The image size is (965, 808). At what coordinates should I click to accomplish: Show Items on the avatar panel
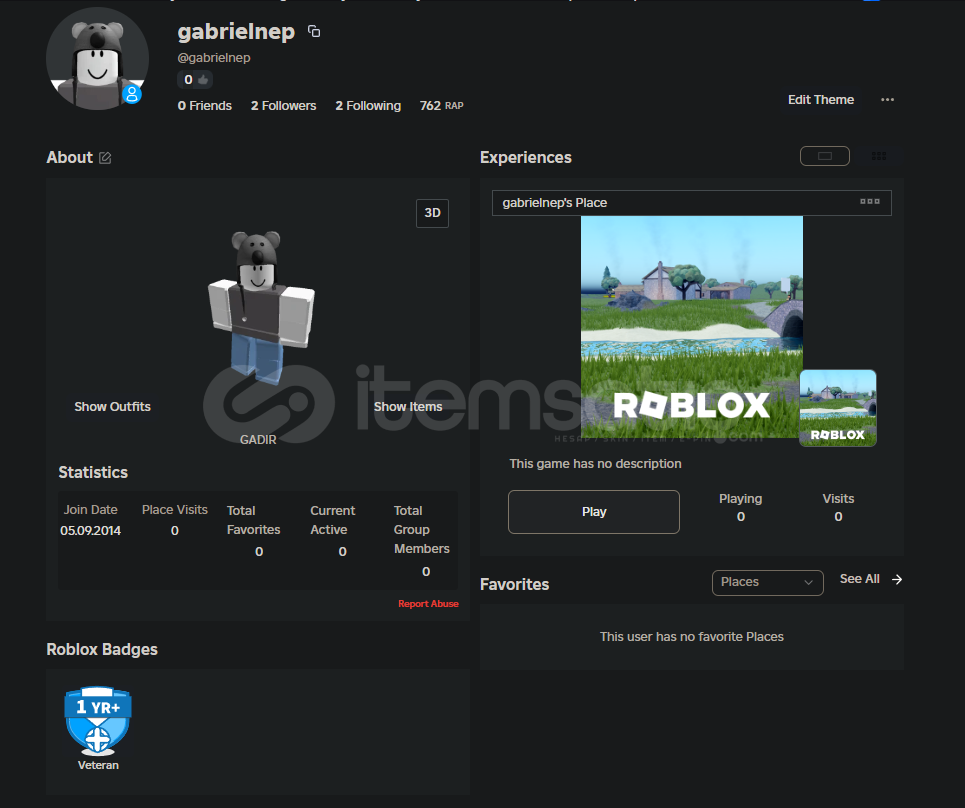[408, 407]
